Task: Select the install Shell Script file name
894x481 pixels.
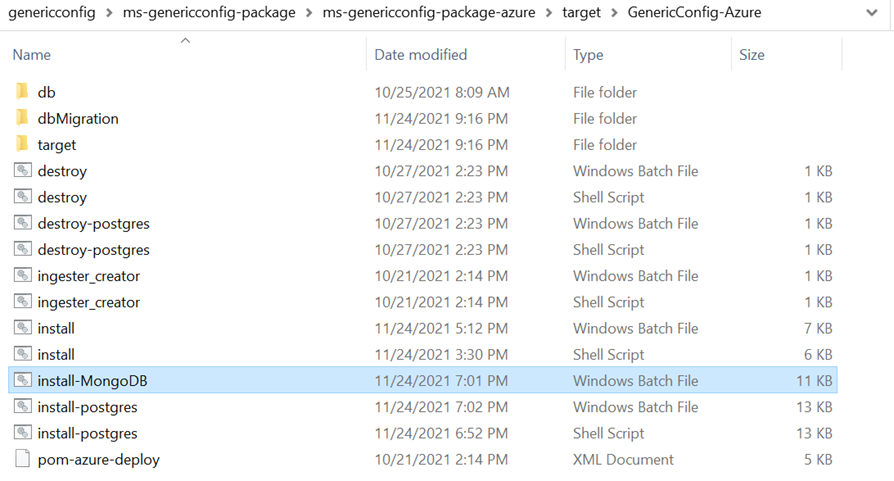Action: pyautogui.click(x=56, y=355)
